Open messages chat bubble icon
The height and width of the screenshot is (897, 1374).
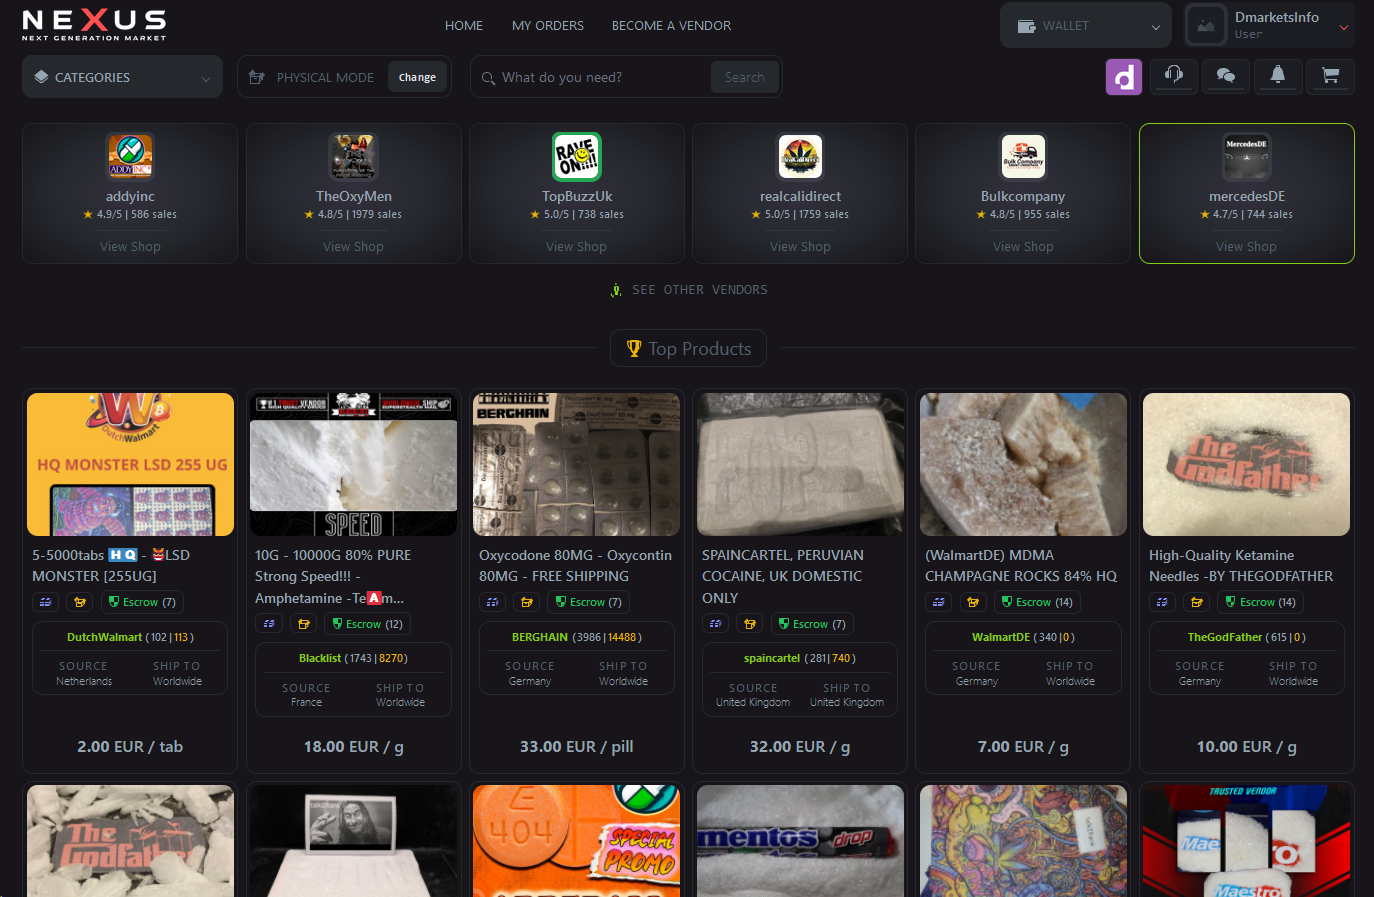(1225, 76)
